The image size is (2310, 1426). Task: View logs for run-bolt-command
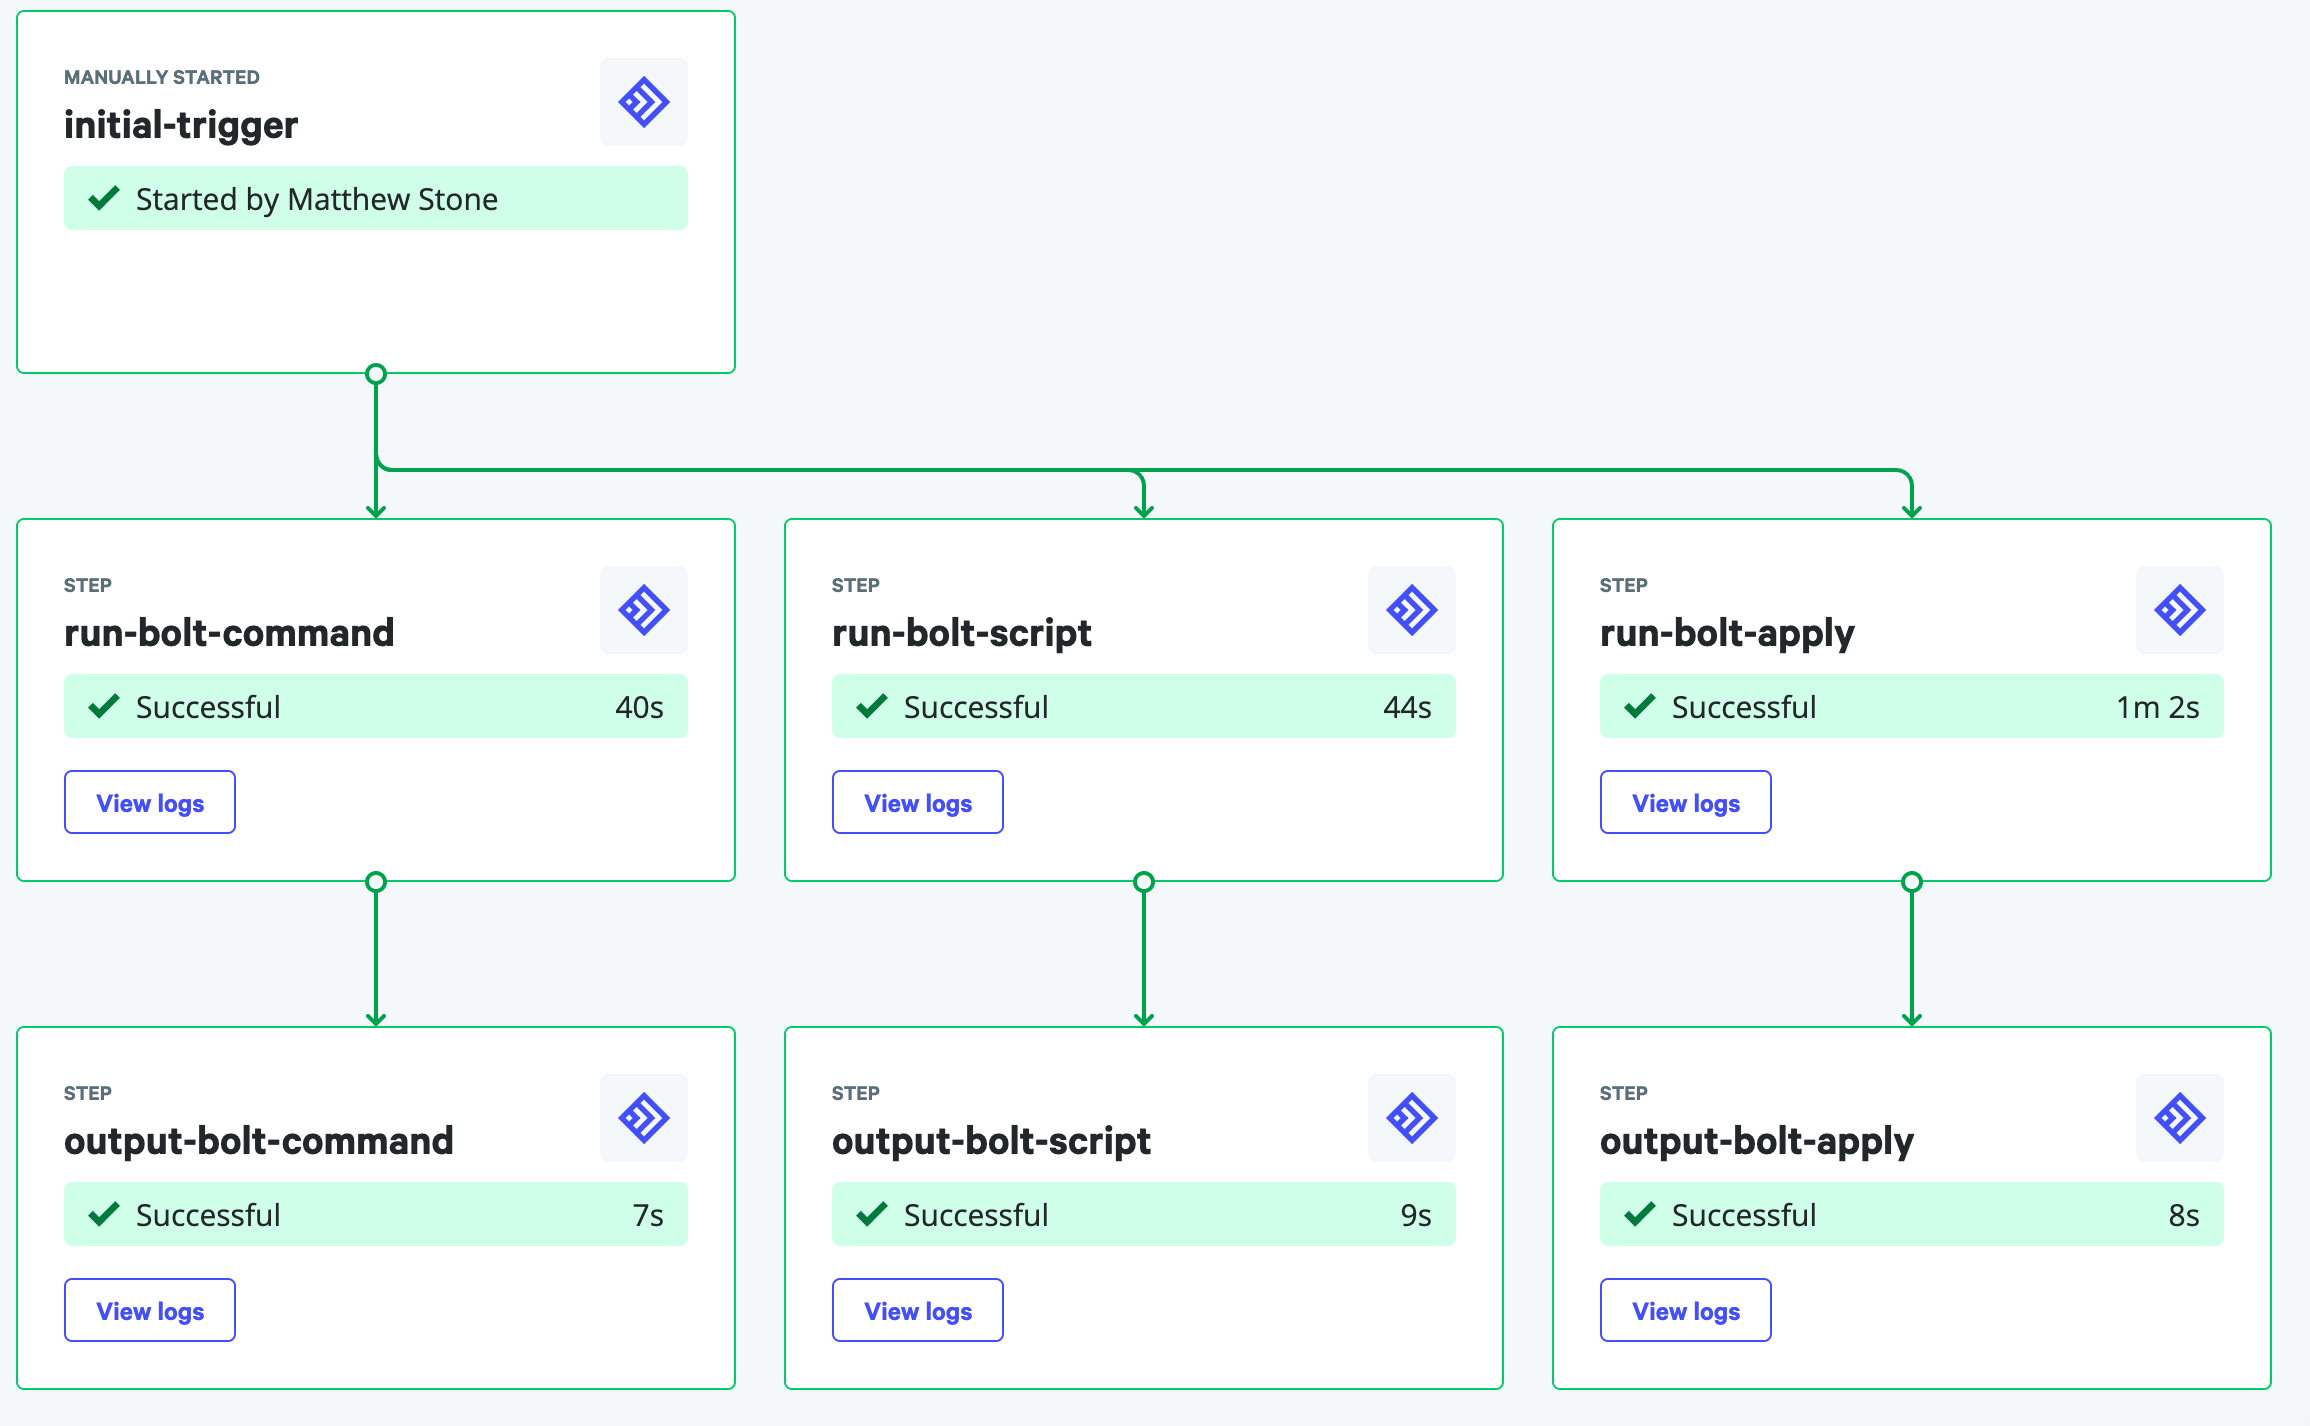click(x=150, y=802)
